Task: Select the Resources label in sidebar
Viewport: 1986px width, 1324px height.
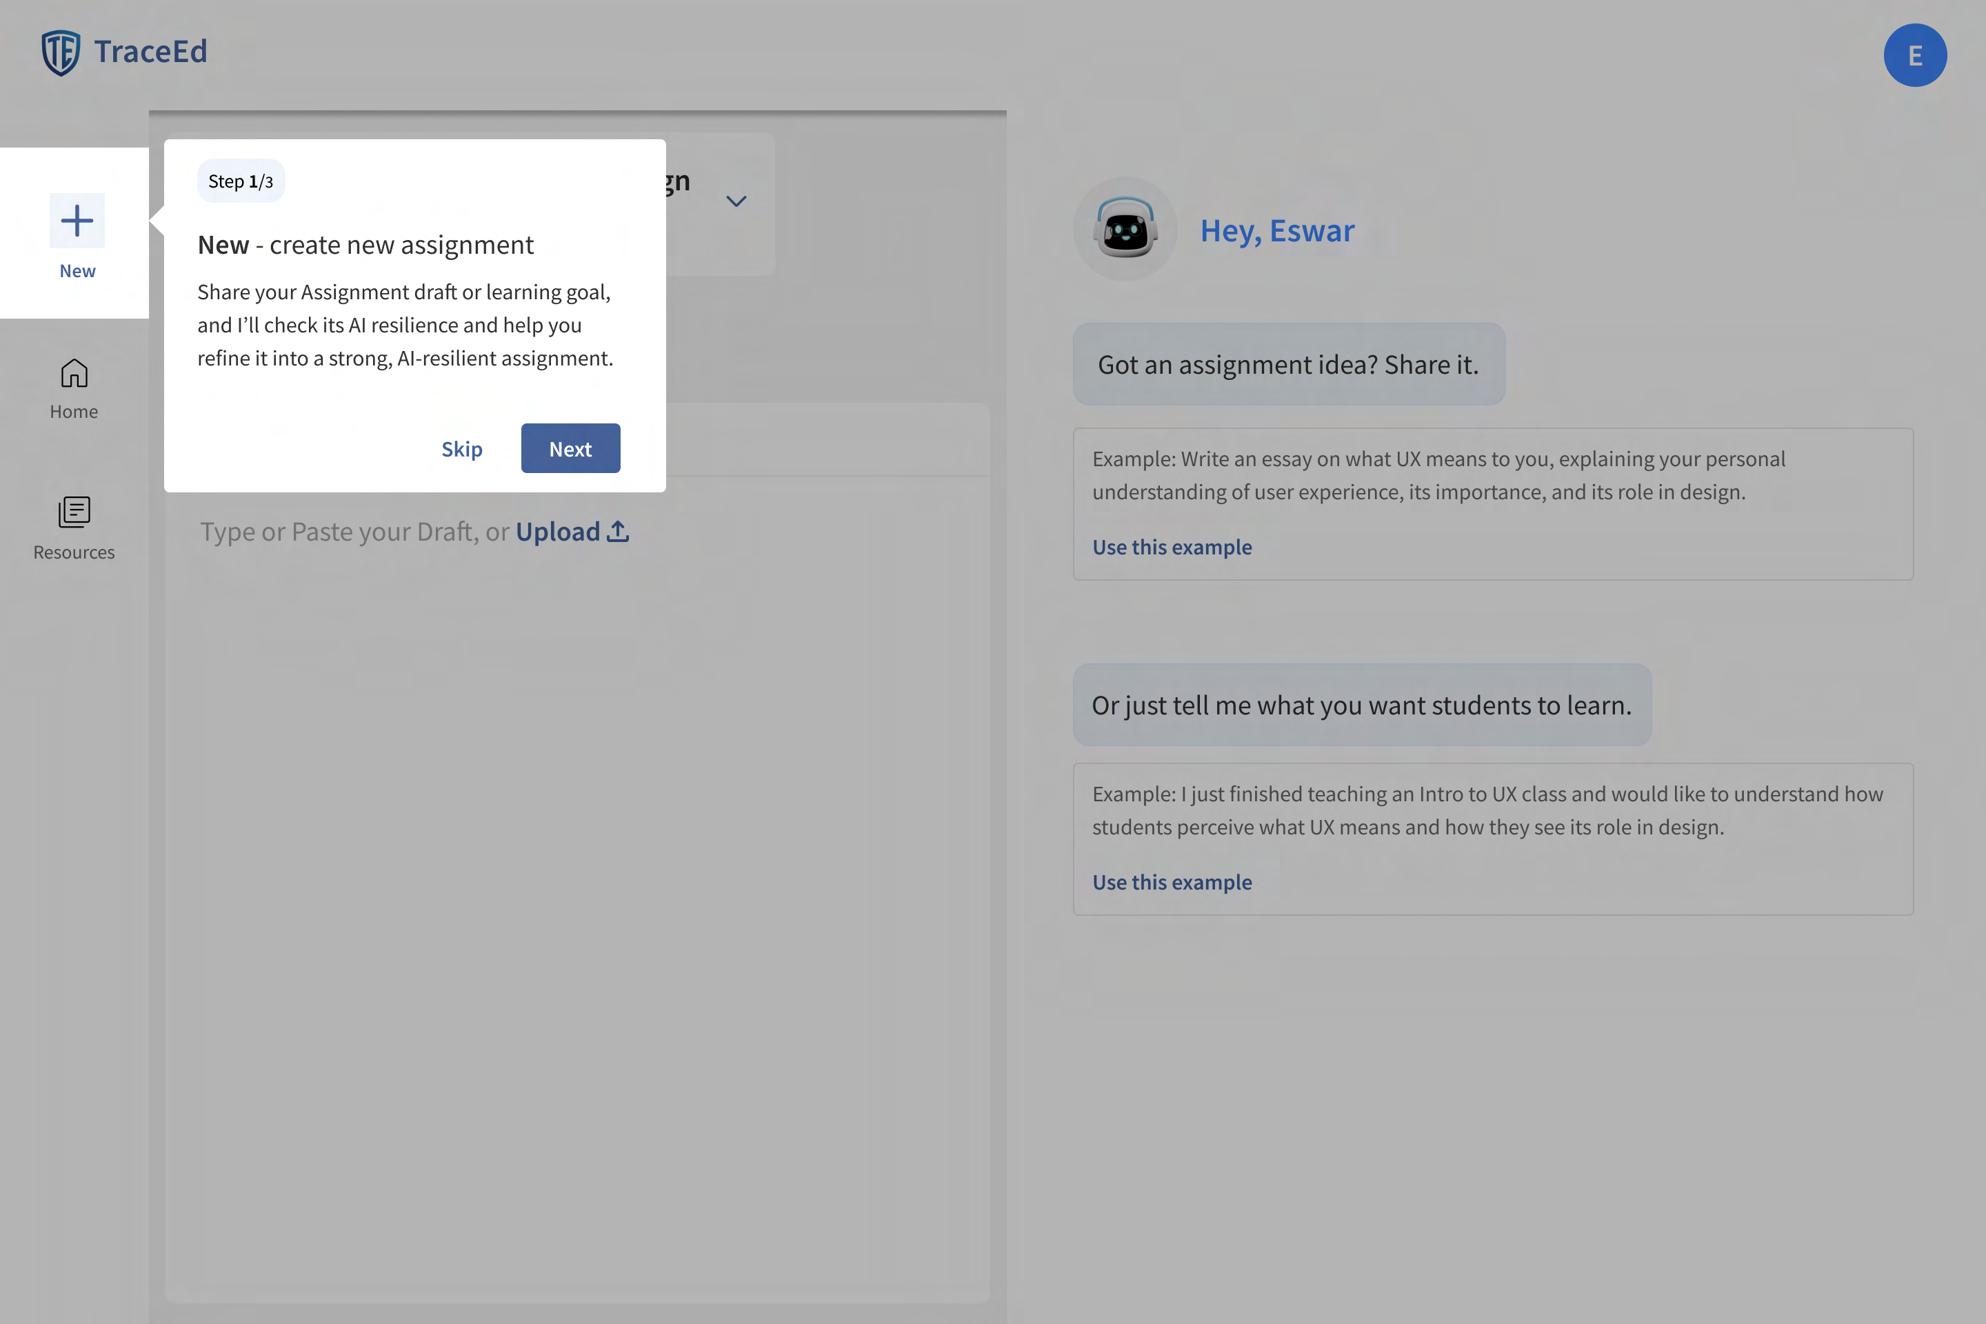Action: tap(74, 553)
